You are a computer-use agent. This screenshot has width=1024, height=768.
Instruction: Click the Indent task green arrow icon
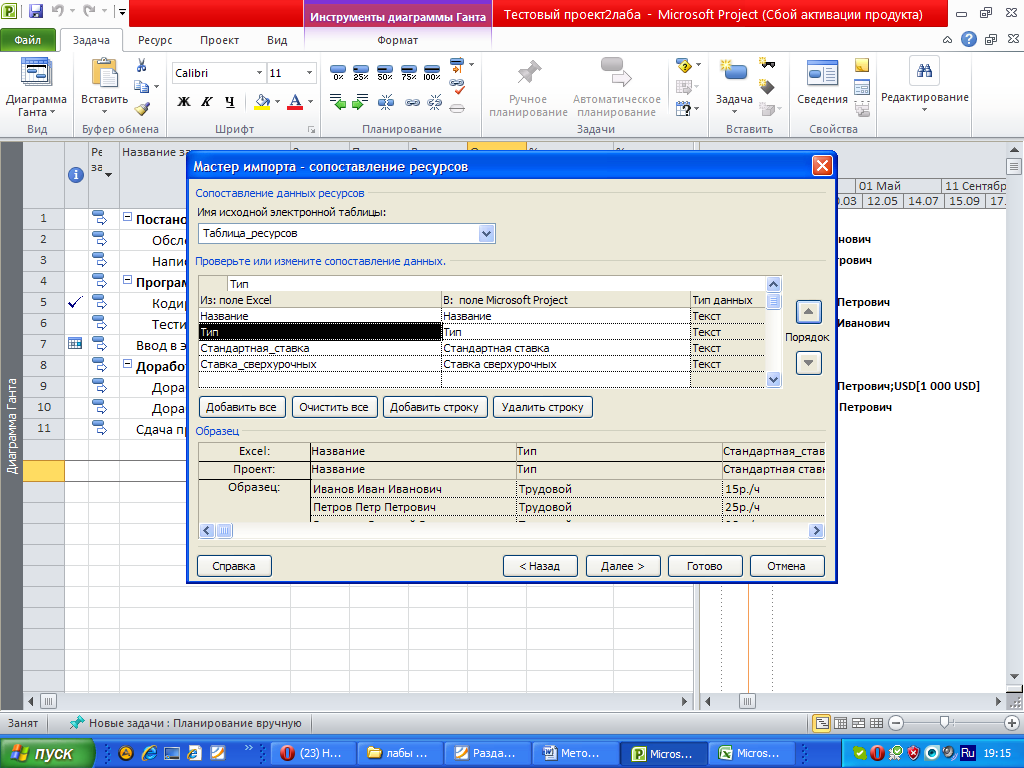pyautogui.click(x=360, y=102)
